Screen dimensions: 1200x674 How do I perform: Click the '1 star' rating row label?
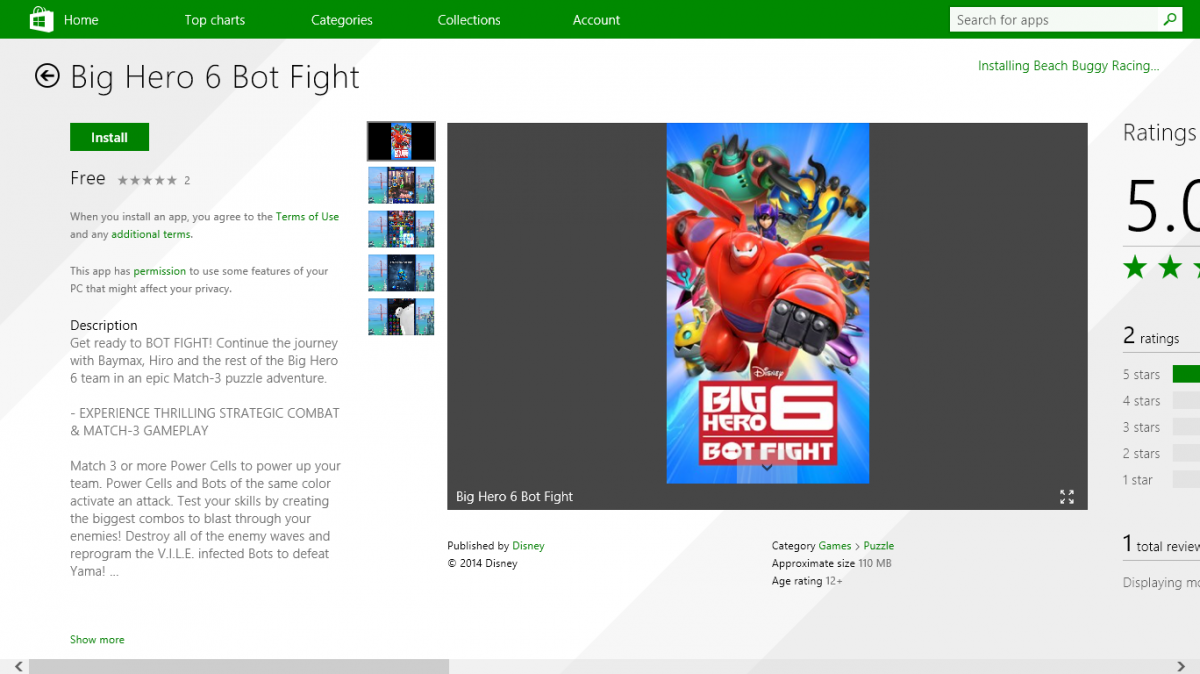point(1138,480)
